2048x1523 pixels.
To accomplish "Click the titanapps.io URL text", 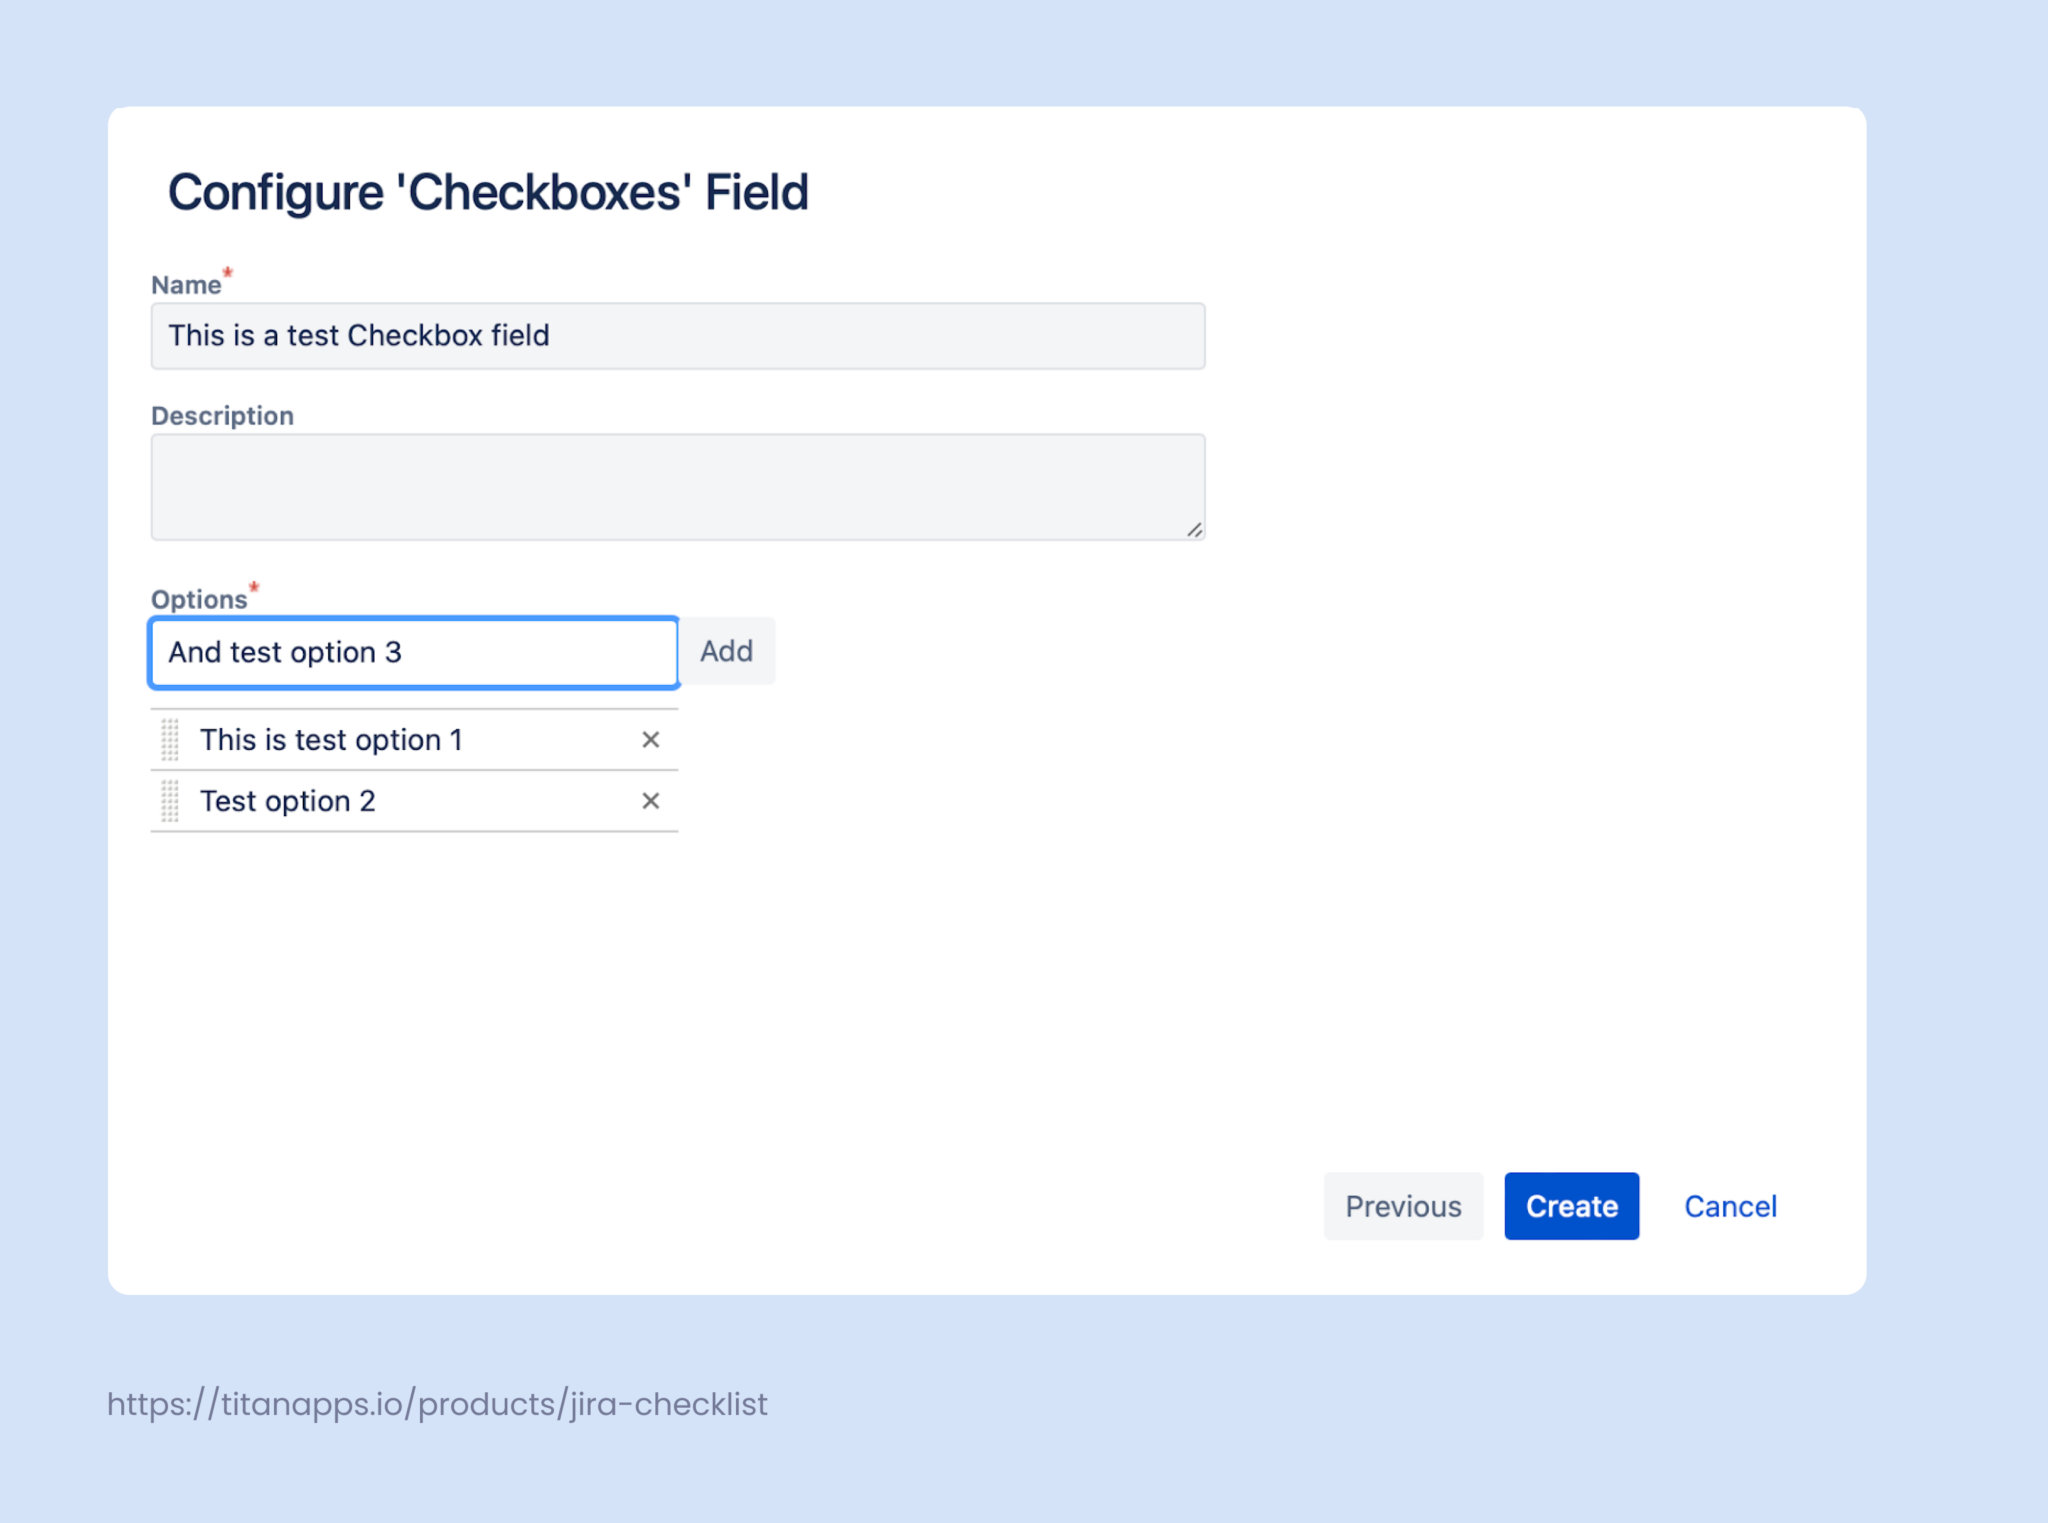I will 436,1404.
